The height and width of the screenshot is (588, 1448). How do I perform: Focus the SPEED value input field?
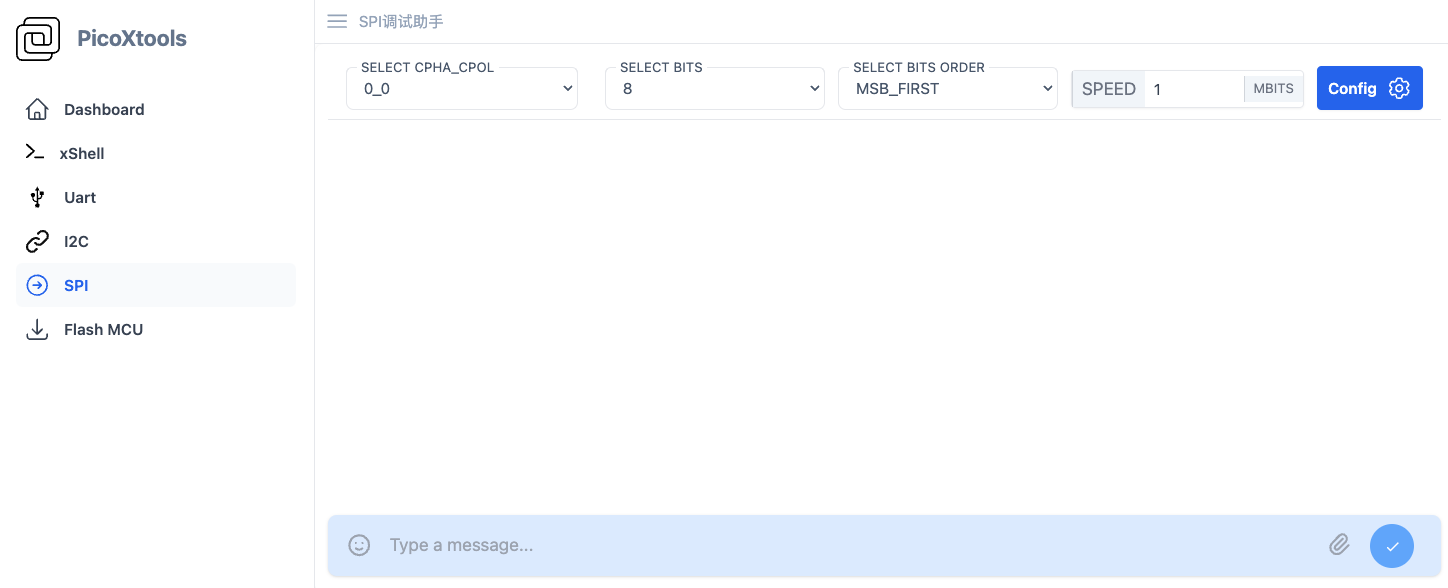[1194, 89]
